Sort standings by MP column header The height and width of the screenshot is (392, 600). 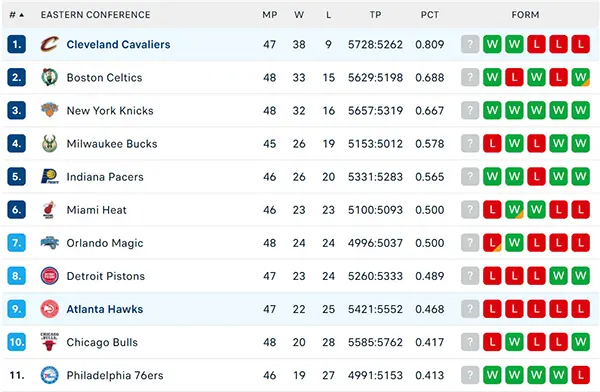tap(270, 15)
